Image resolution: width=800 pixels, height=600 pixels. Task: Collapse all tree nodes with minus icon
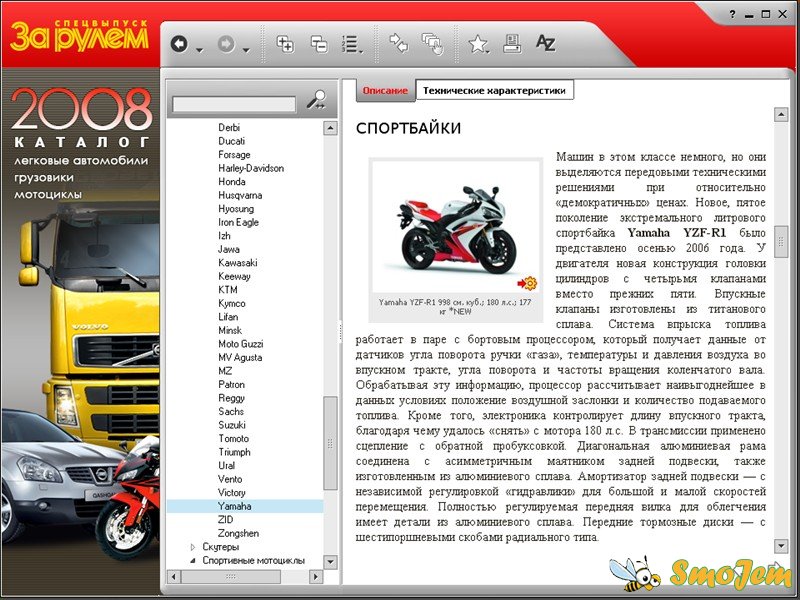click(319, 44)
